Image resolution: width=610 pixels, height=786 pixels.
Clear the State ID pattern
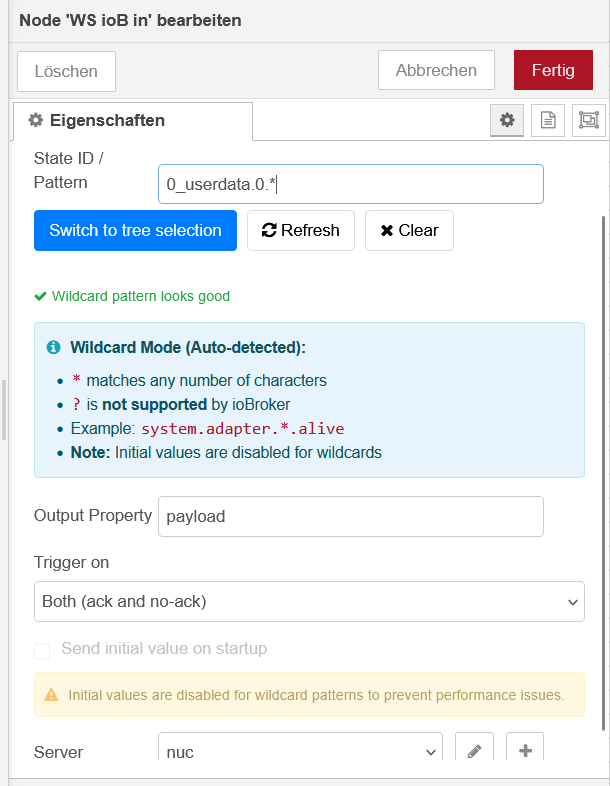click(x=409, y=230)
